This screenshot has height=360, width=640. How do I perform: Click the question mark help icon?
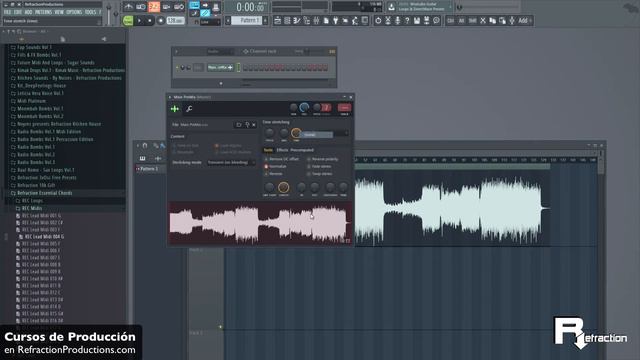(x=407, y=20)
